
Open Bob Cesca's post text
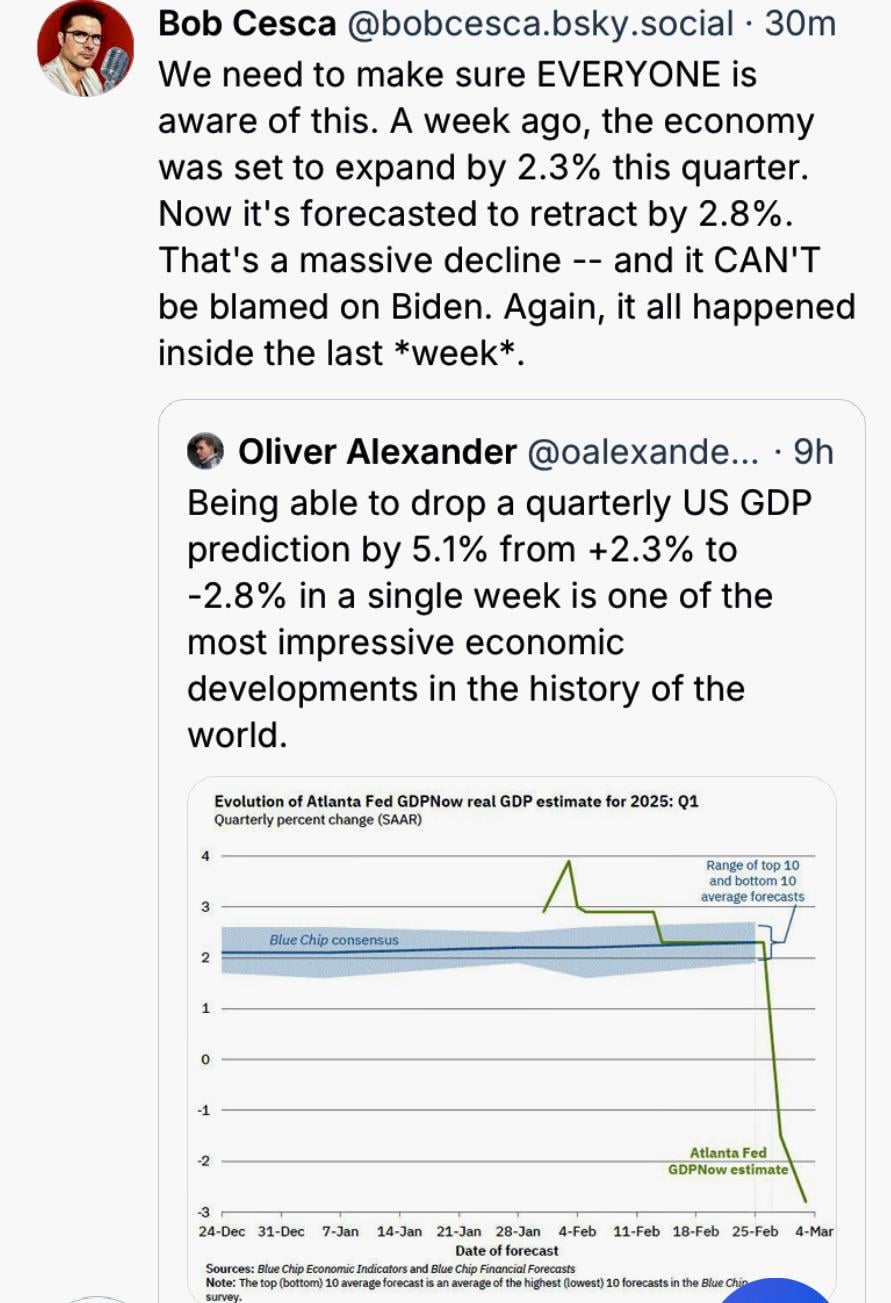500,214
